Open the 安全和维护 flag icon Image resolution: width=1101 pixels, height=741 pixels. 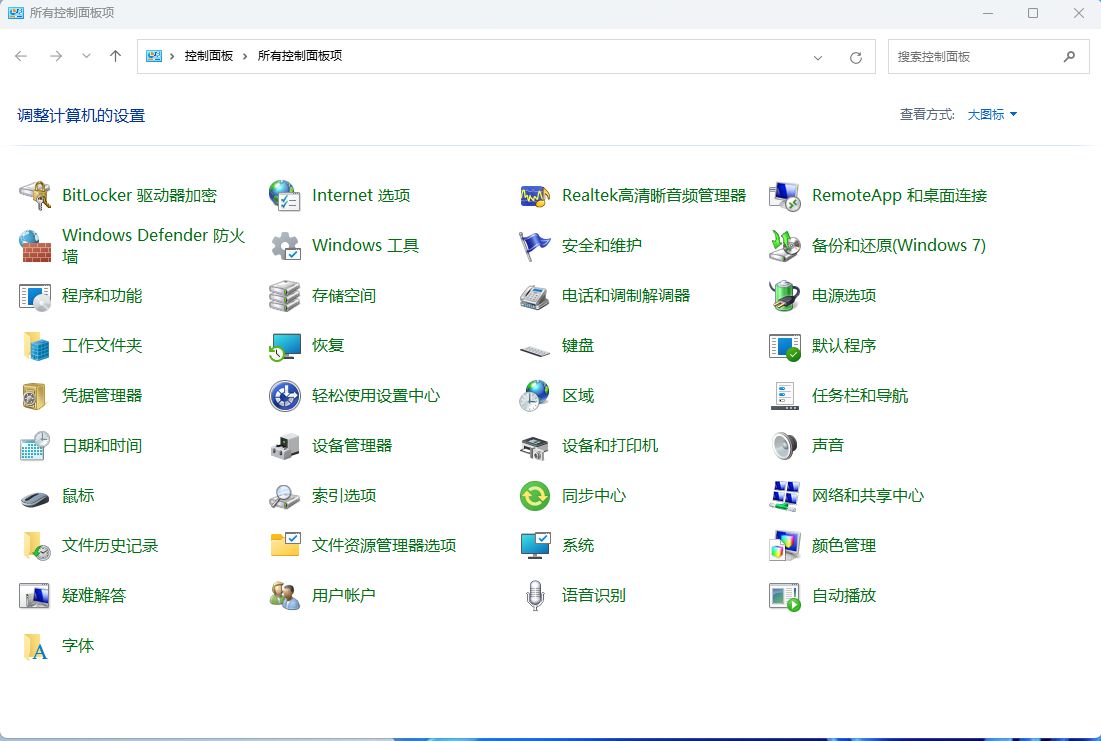pos(535,246)
